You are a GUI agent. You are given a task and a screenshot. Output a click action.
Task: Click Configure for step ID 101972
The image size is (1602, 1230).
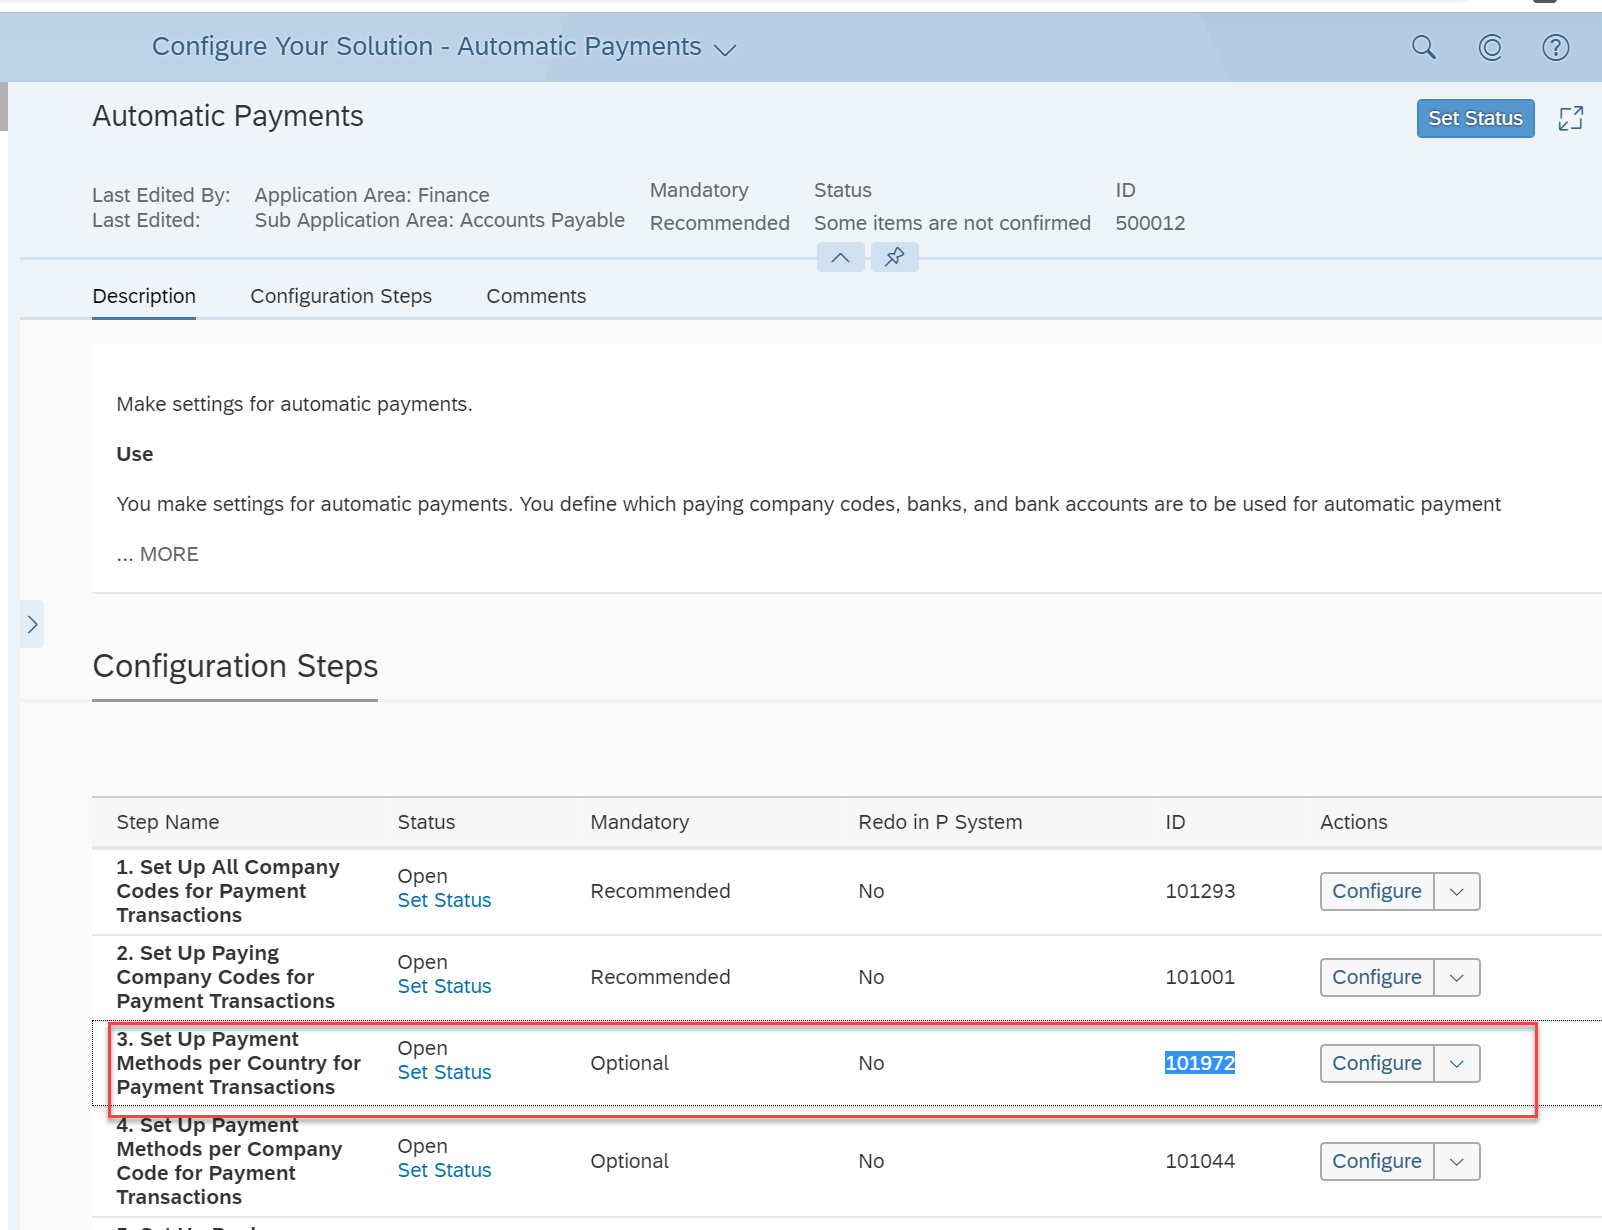click(1376, 1063)
